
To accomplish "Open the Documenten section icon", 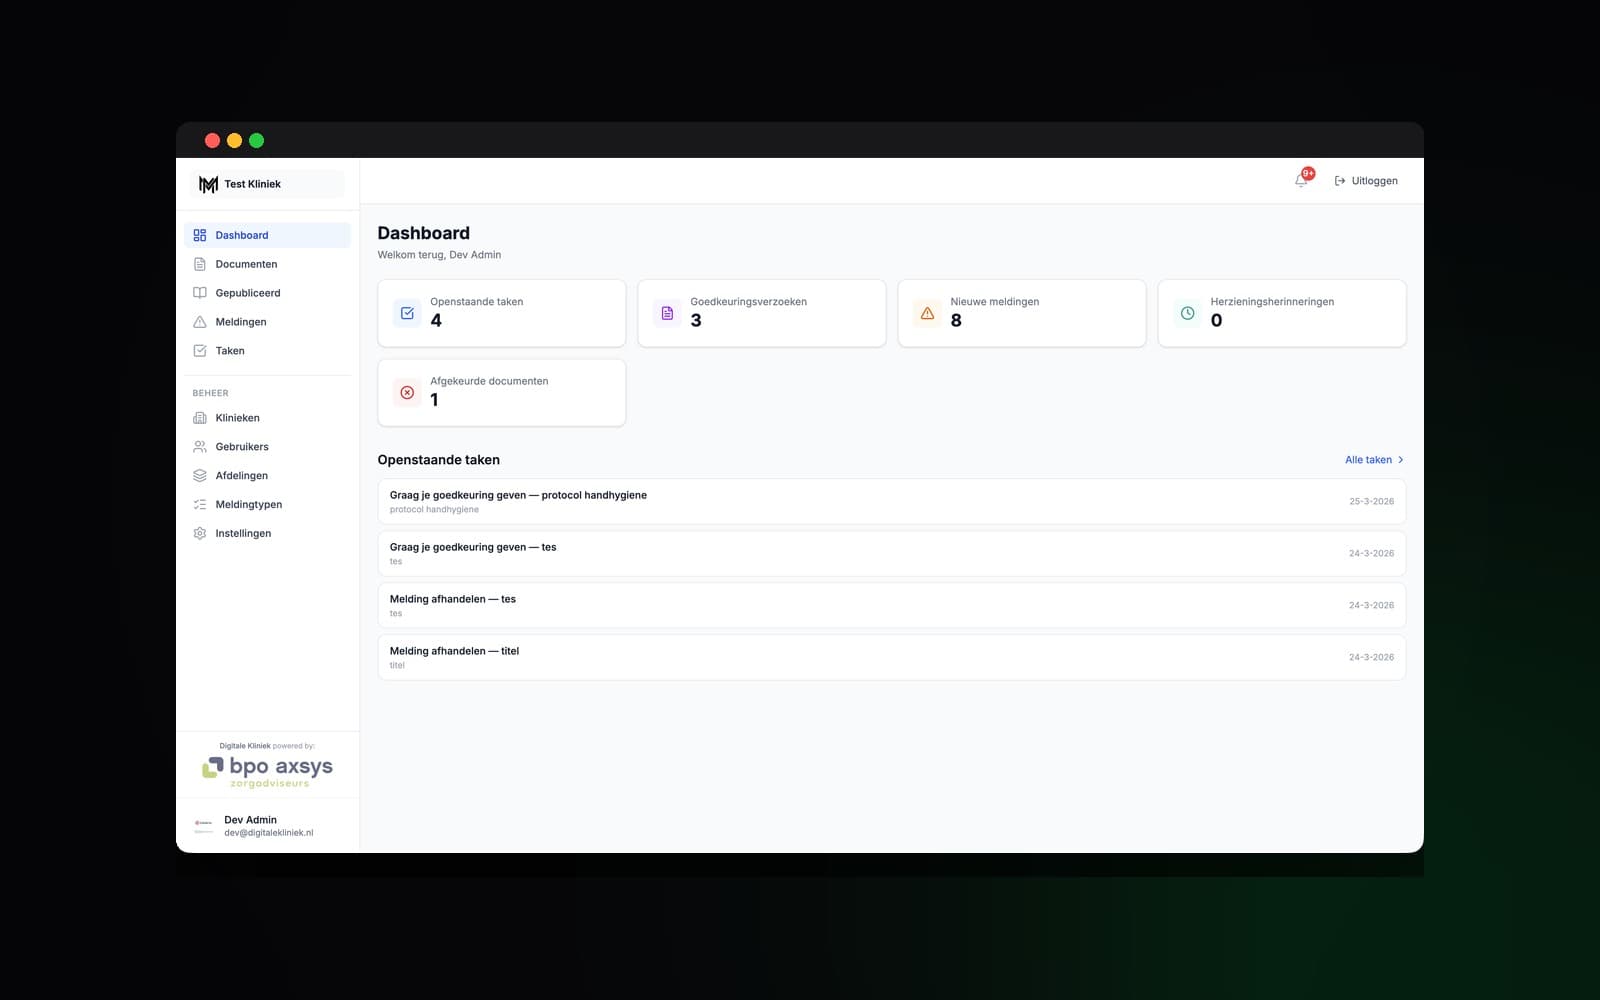I will [200, 263].
